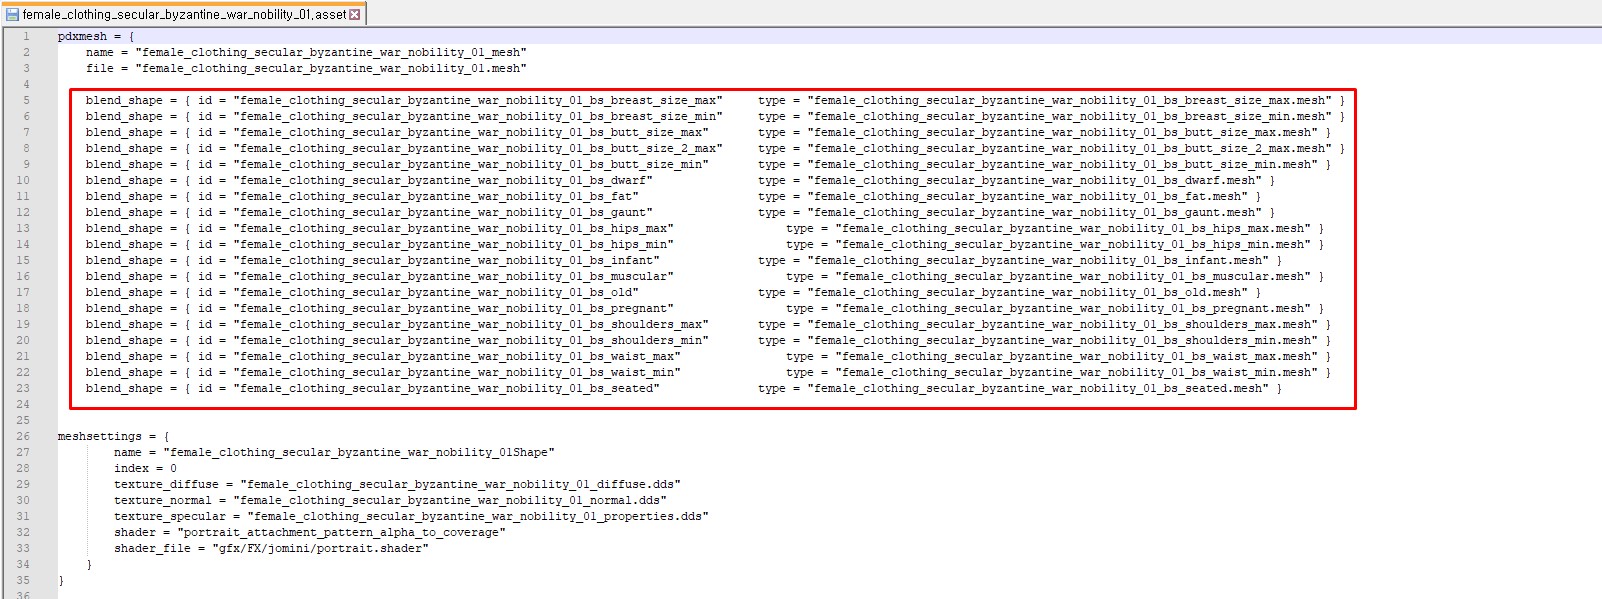The image size is (1602, 599).
Task: Click the texture_normal value ending '01_normal.dds'
Action: point(450,500)
